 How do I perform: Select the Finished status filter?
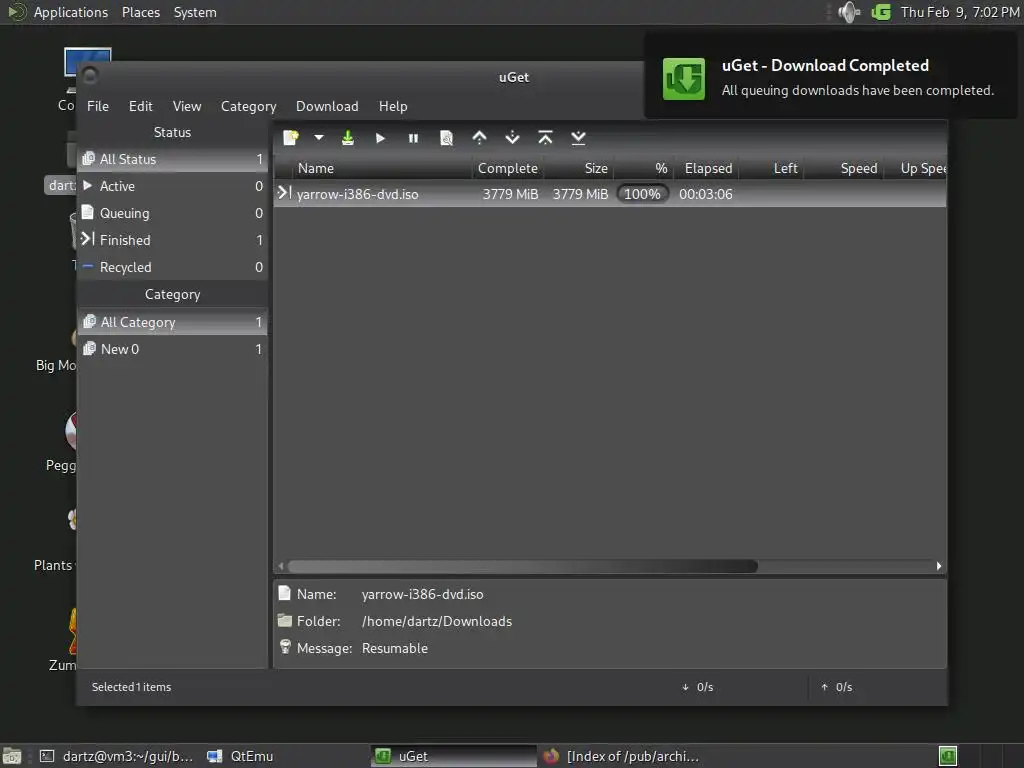(172, 240)
